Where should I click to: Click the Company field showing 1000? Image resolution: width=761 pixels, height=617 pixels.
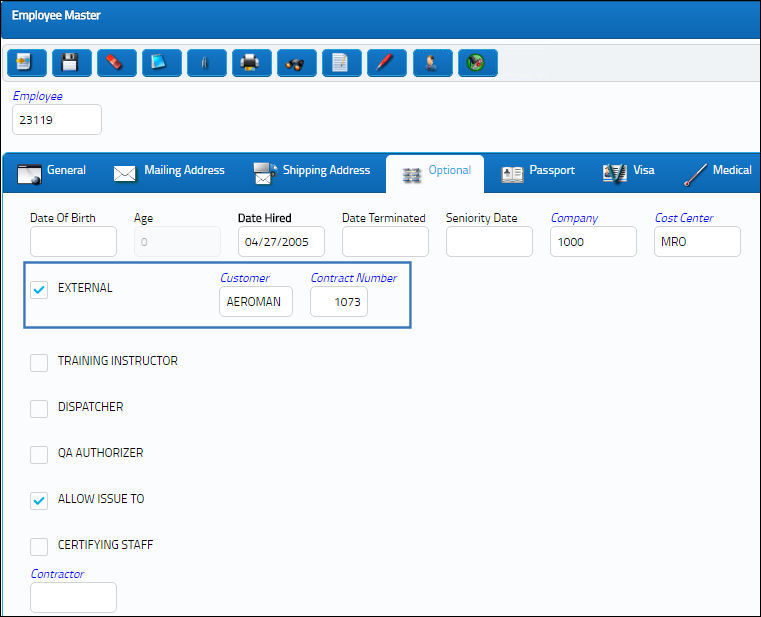coord(593,241)
